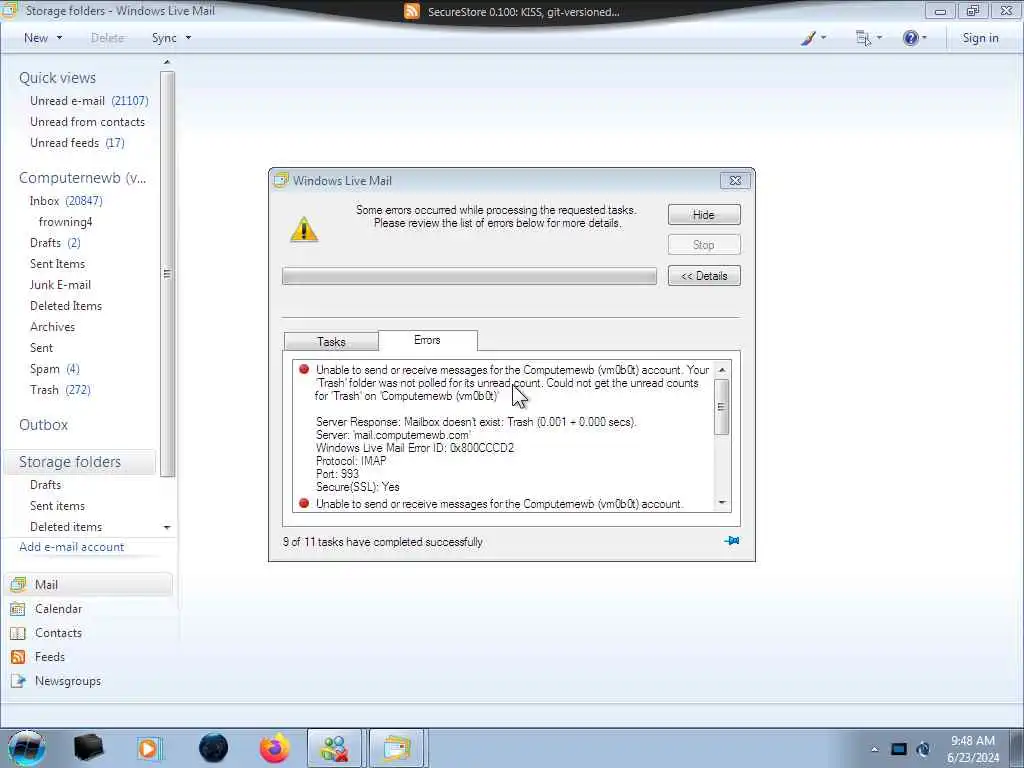Show hidden tray icons arrow
Image resolution: width=1024 pixels, height=768 pixels.
pyautogui.click(x=874, y=749)
